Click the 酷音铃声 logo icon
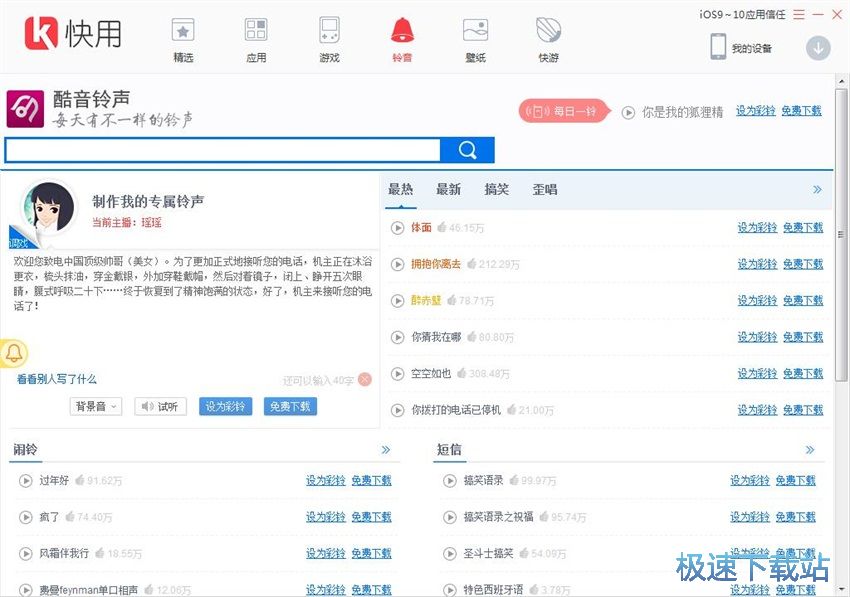 tap(25, 108)
